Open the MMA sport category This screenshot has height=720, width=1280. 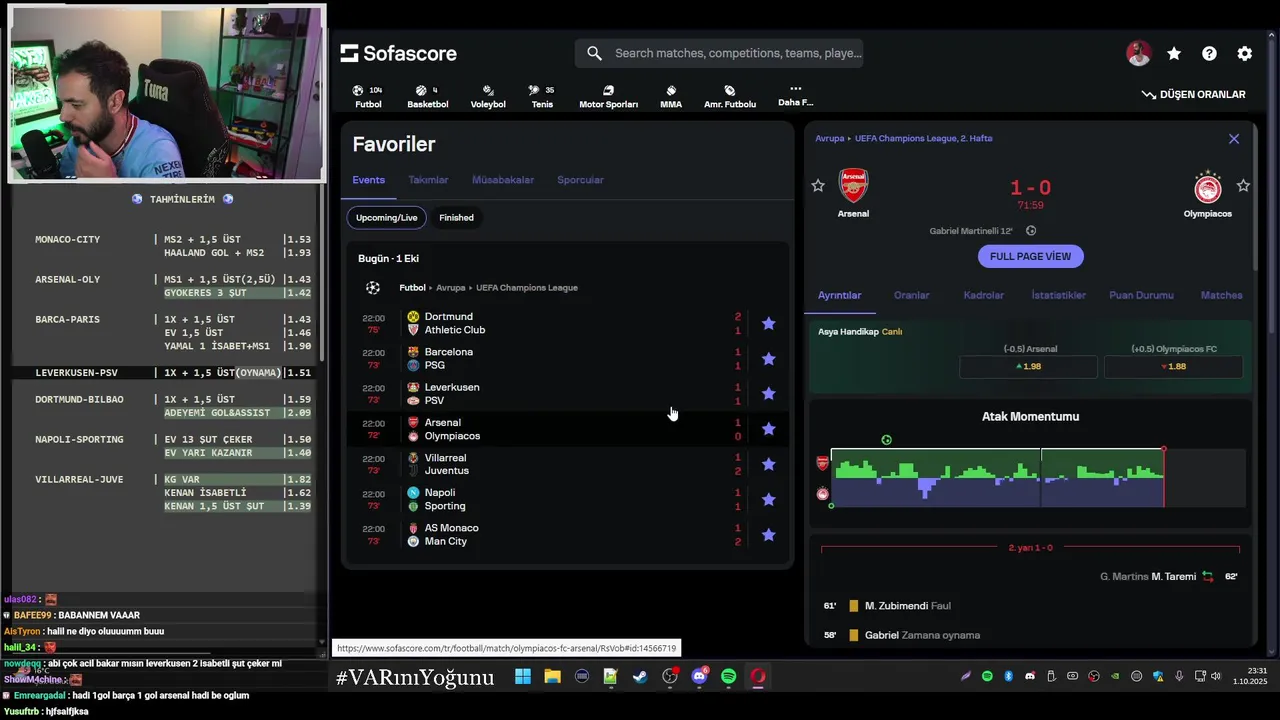coord(671,96)
